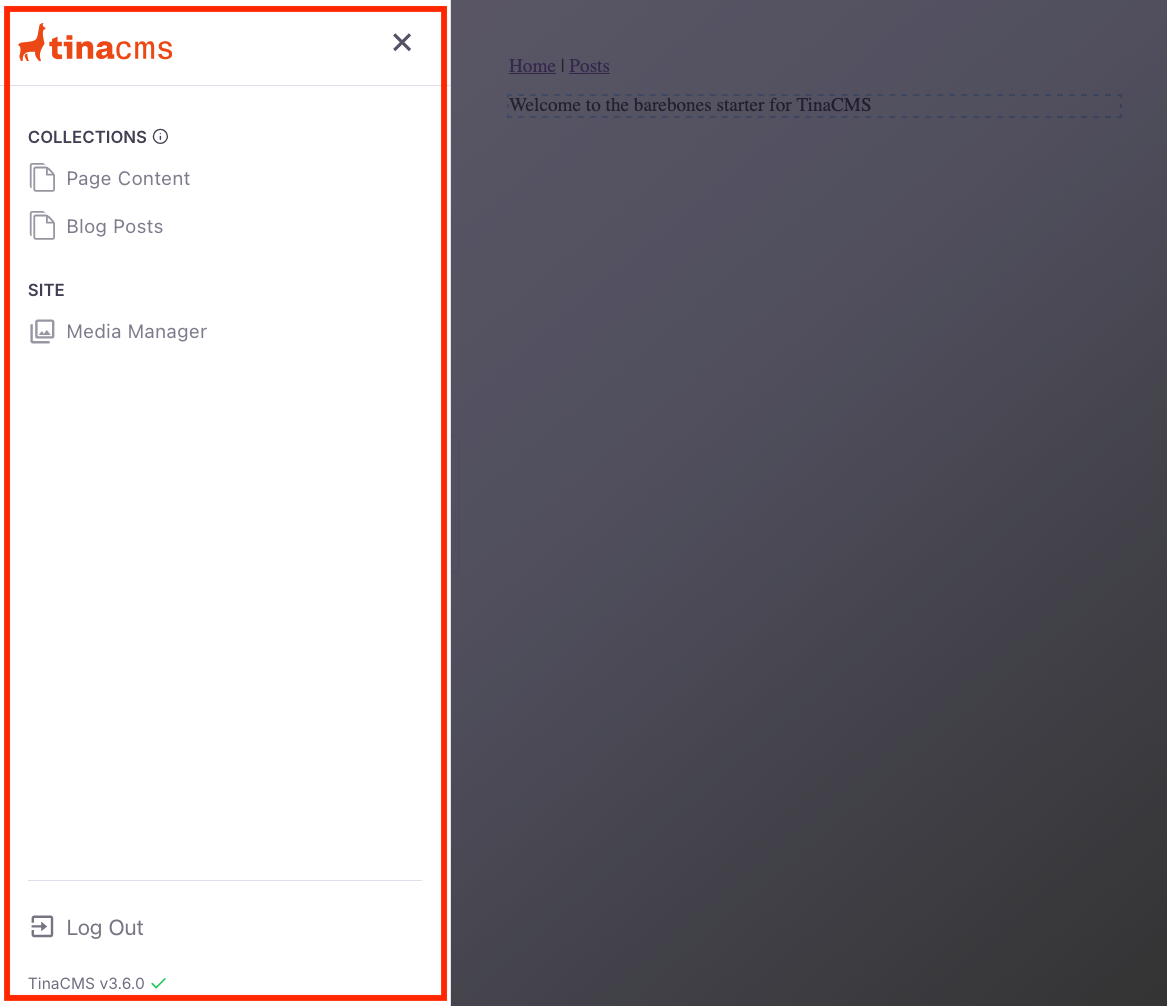Click the Blog Posts document icon

[42, 226]
